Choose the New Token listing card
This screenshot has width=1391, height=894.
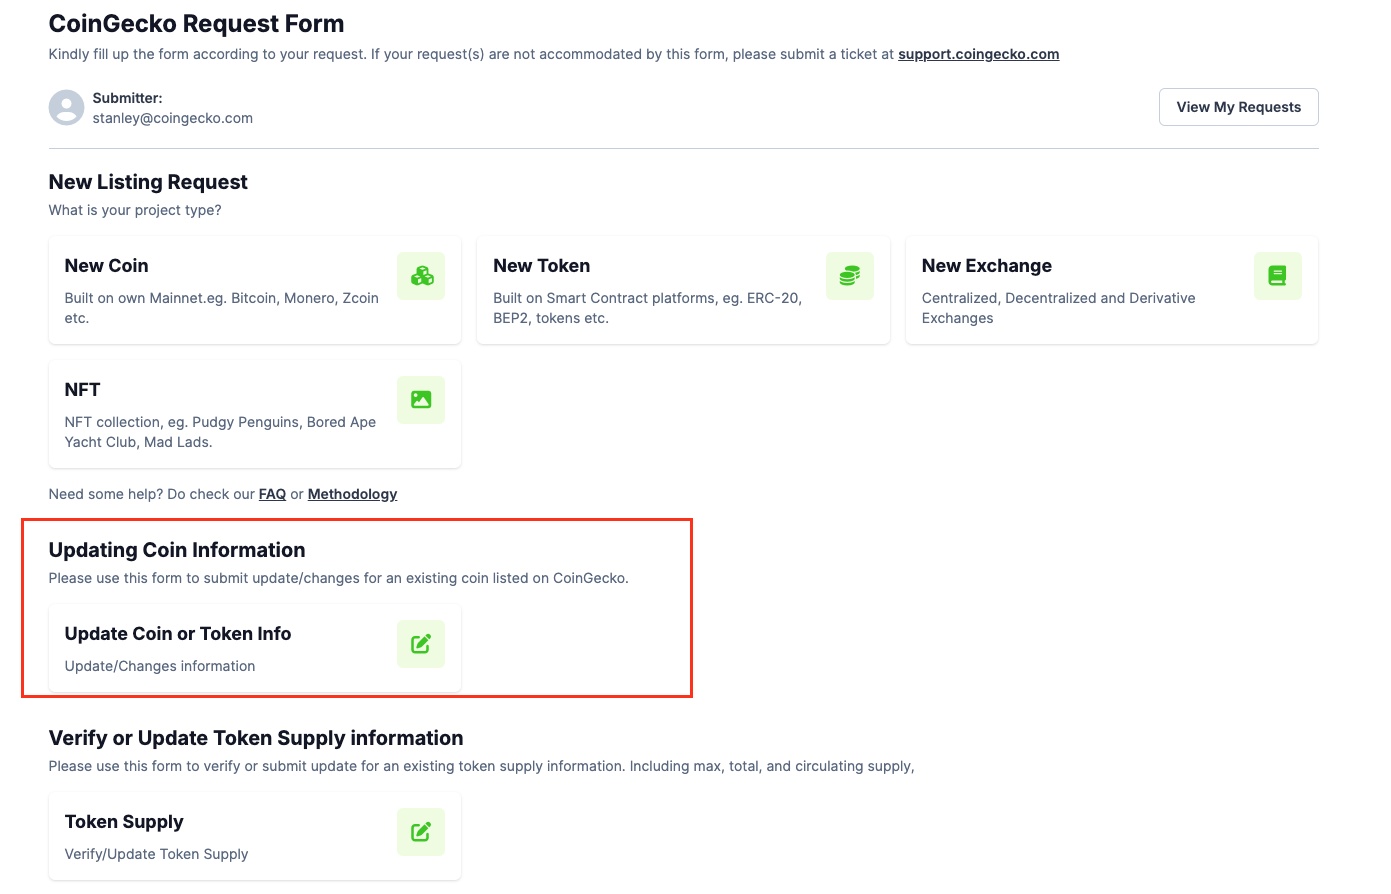pos(683,290)
